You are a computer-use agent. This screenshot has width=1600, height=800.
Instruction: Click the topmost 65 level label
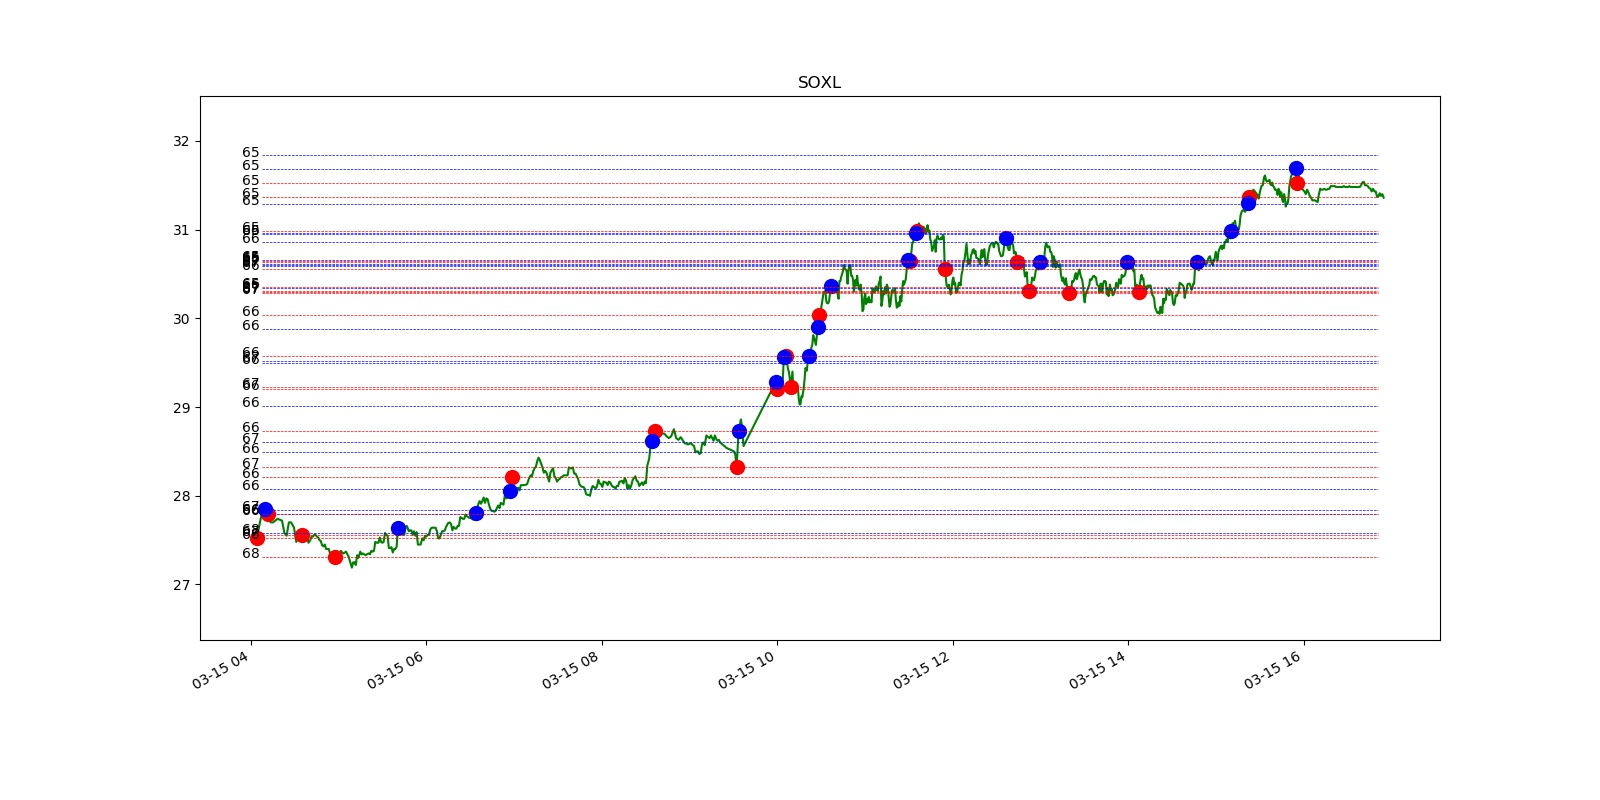pos(250,153)
